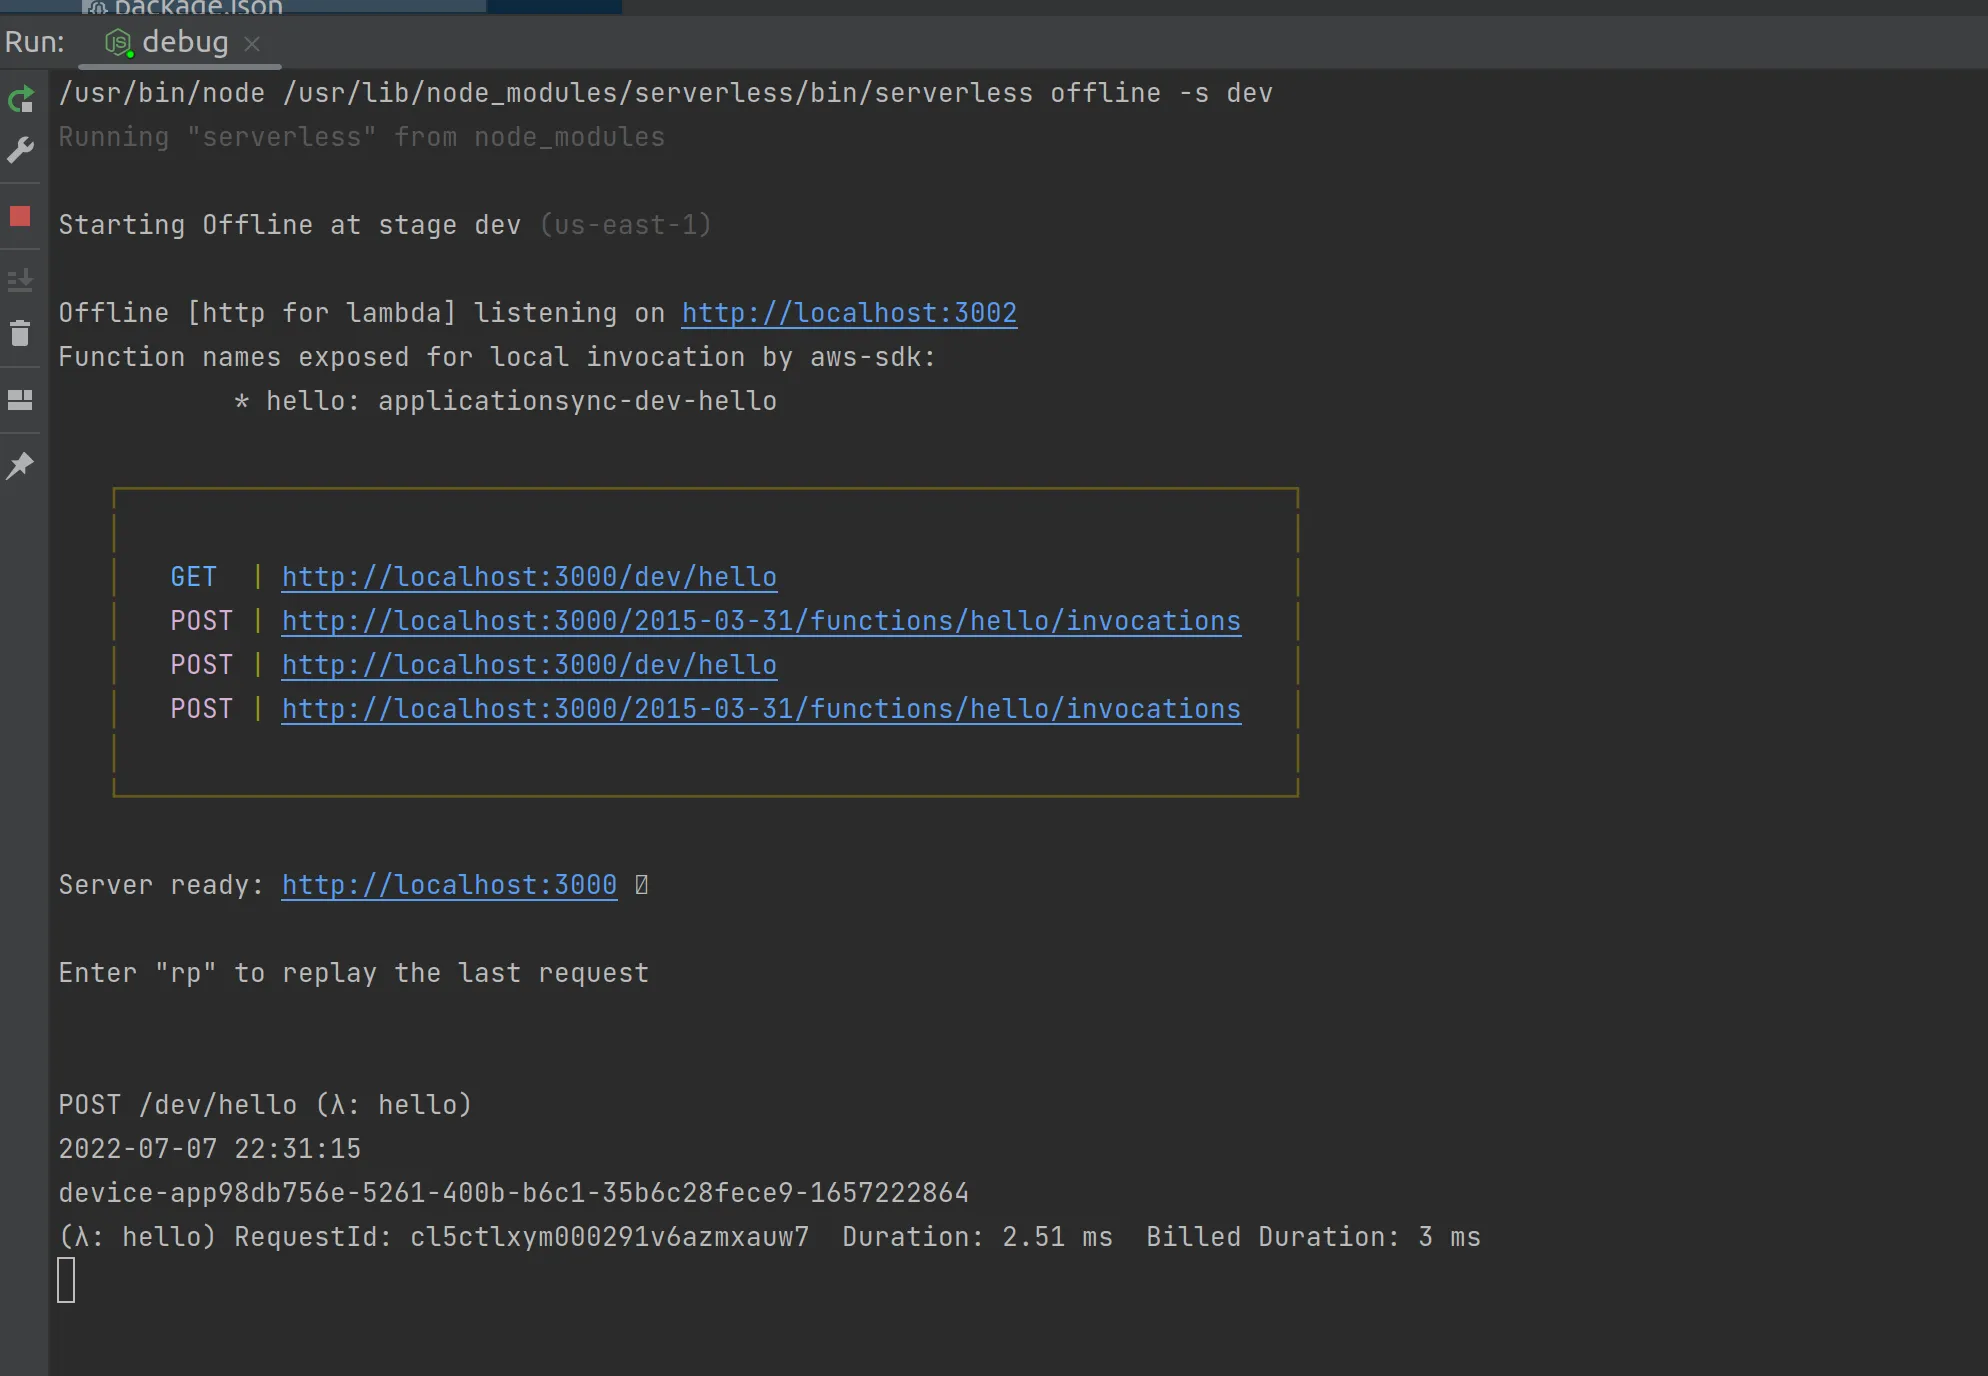Open the POST localhost:3000/dev/hello link
Screen dimensions: 1988x1376
(528, 665)
